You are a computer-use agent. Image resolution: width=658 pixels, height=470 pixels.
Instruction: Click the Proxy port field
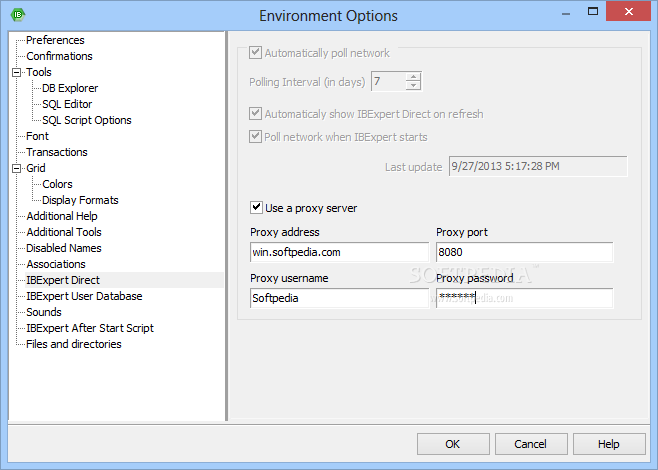coord(525,252)
